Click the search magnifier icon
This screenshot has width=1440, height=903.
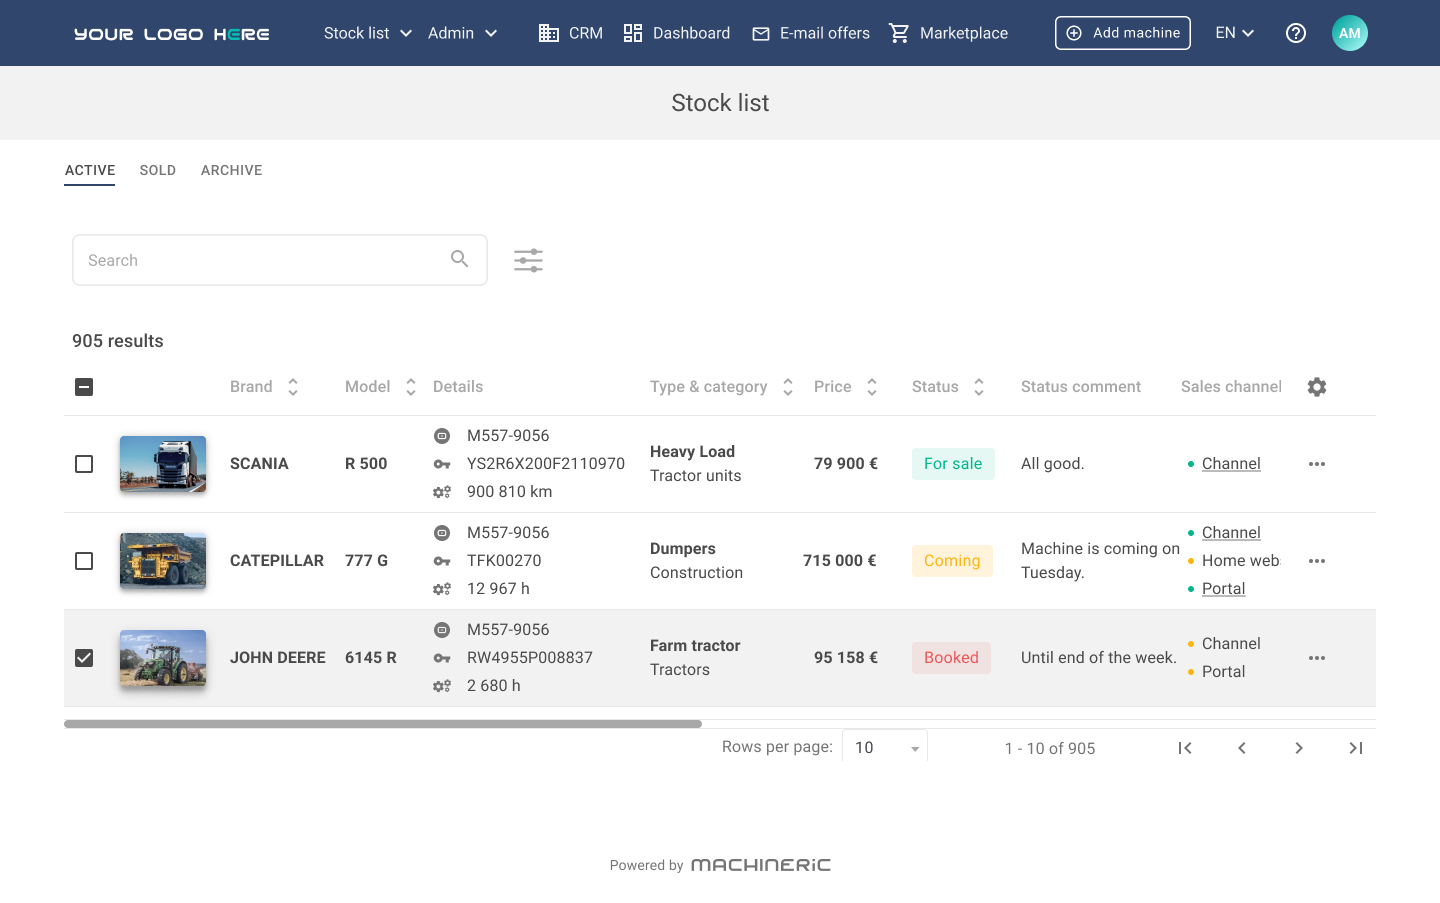460,259
